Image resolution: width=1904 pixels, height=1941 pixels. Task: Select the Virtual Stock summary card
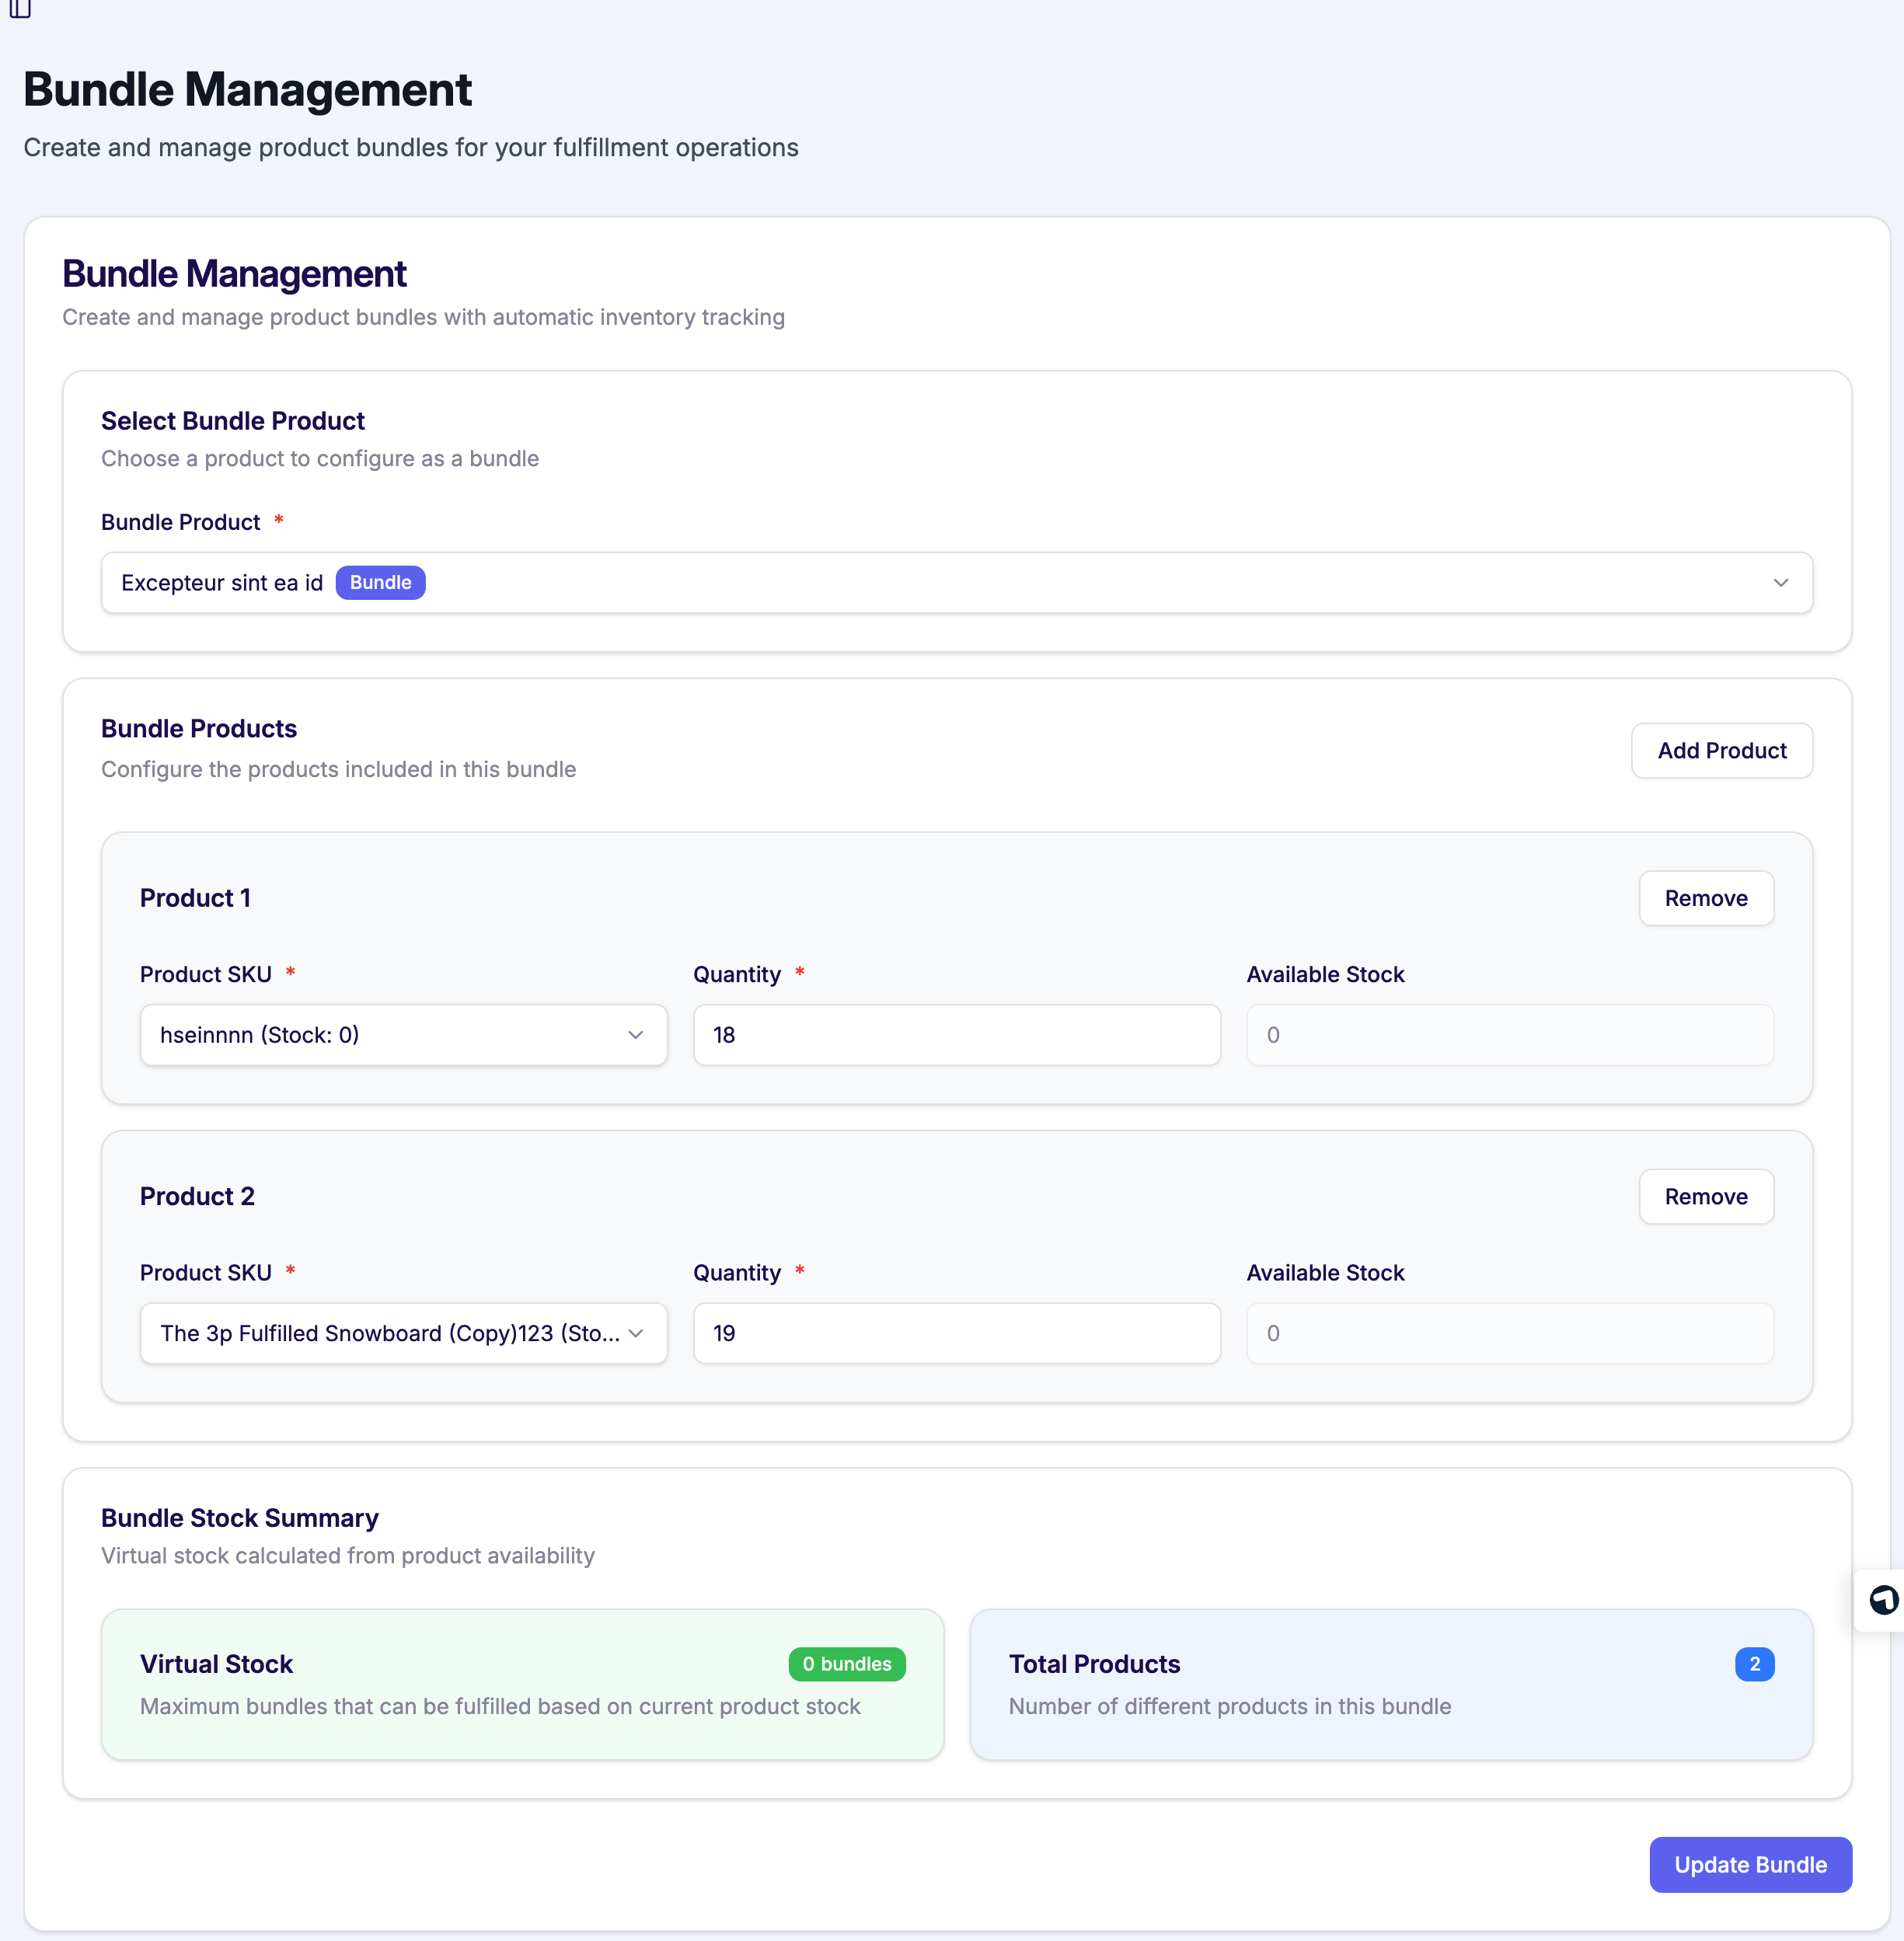pos(522,1684)
